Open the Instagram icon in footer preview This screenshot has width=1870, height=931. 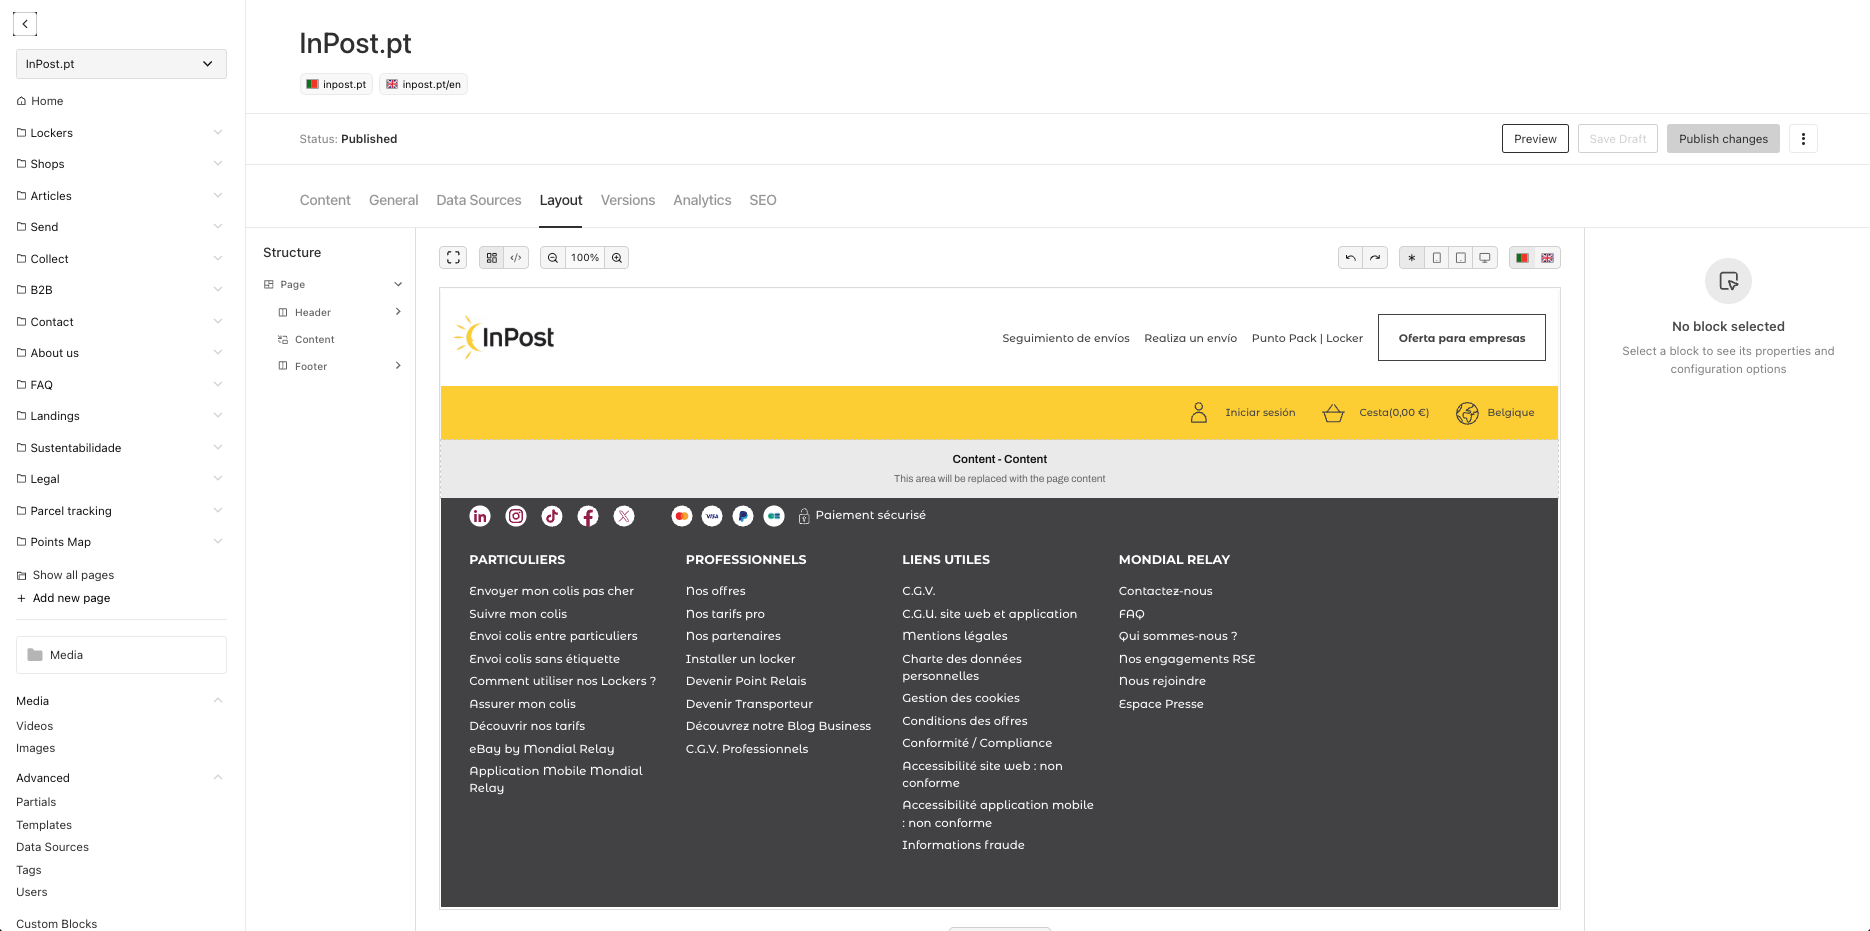point(516,516)
